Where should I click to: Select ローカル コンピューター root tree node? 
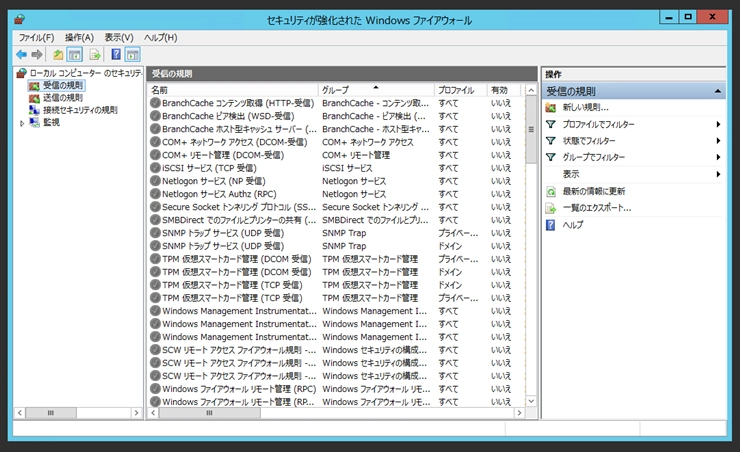tap(85, 73)
